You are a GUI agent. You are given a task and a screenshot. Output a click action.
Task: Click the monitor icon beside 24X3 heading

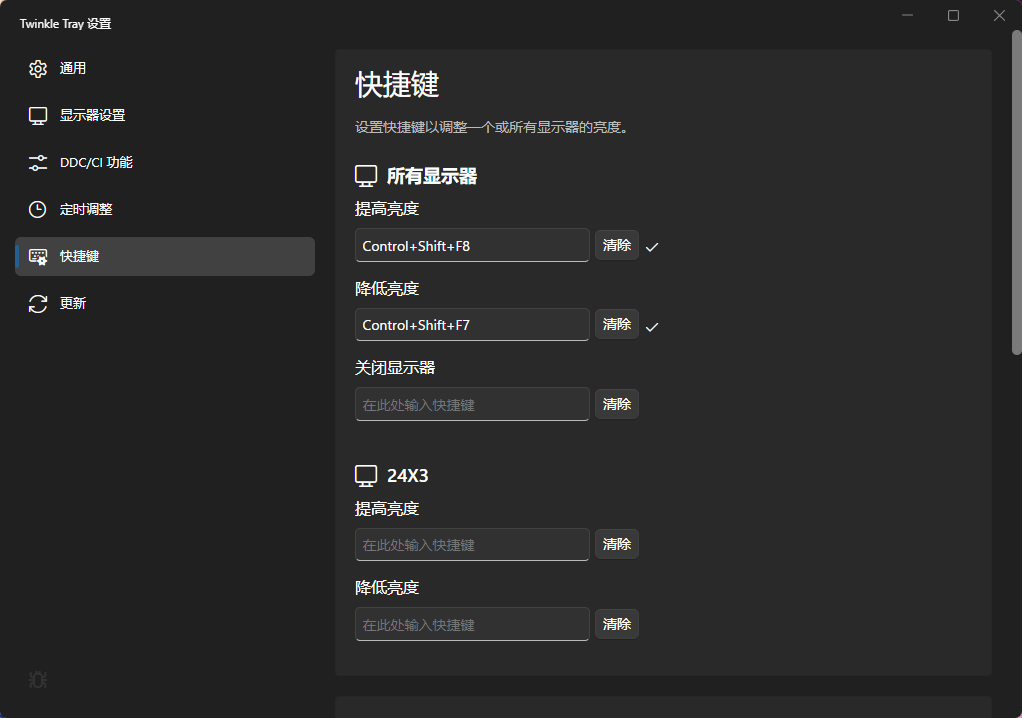point(366,475)
